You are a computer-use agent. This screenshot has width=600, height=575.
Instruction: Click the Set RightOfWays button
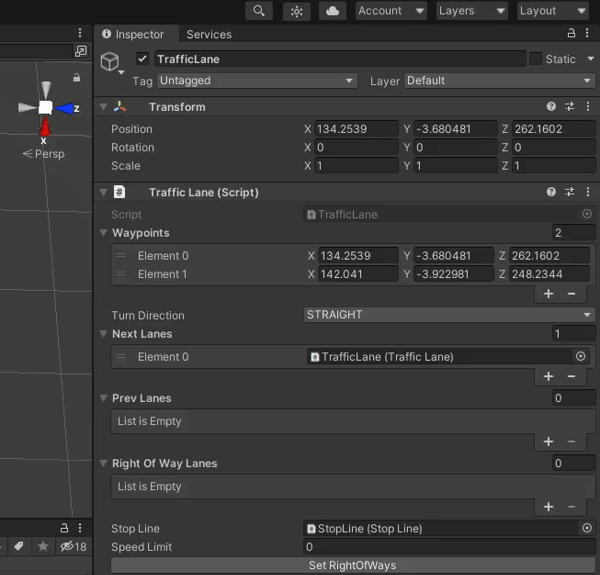pos(351,566)
